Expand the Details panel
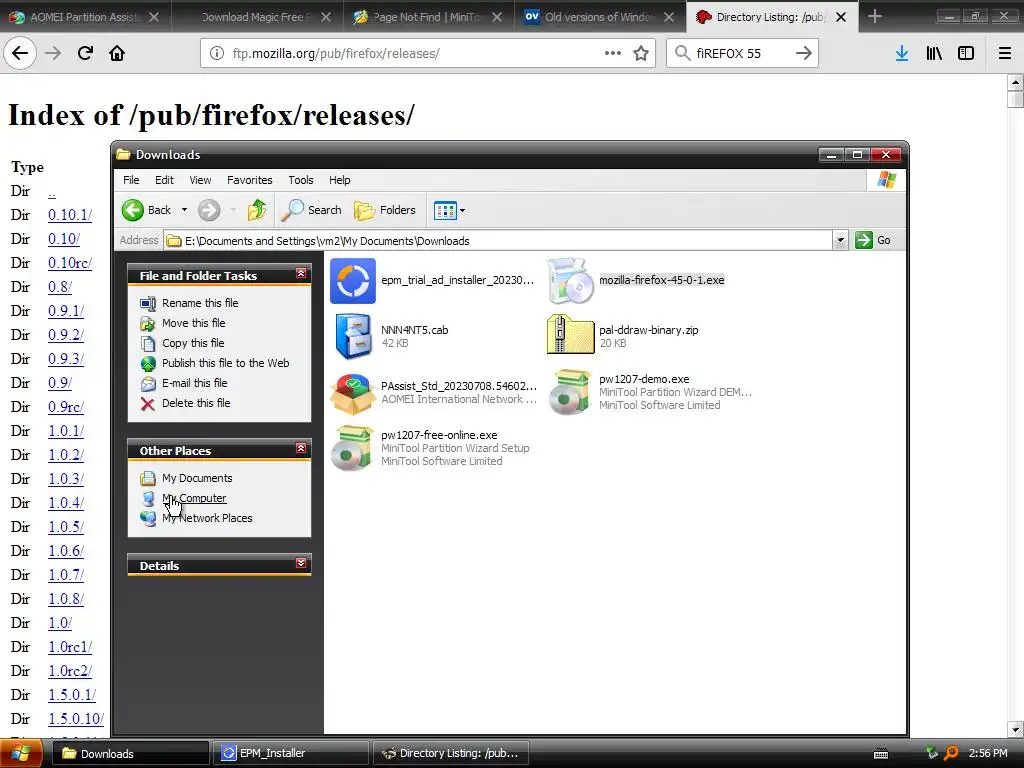Image resolution: width=1024 pixels, height=768 pixels. [301, 563]
